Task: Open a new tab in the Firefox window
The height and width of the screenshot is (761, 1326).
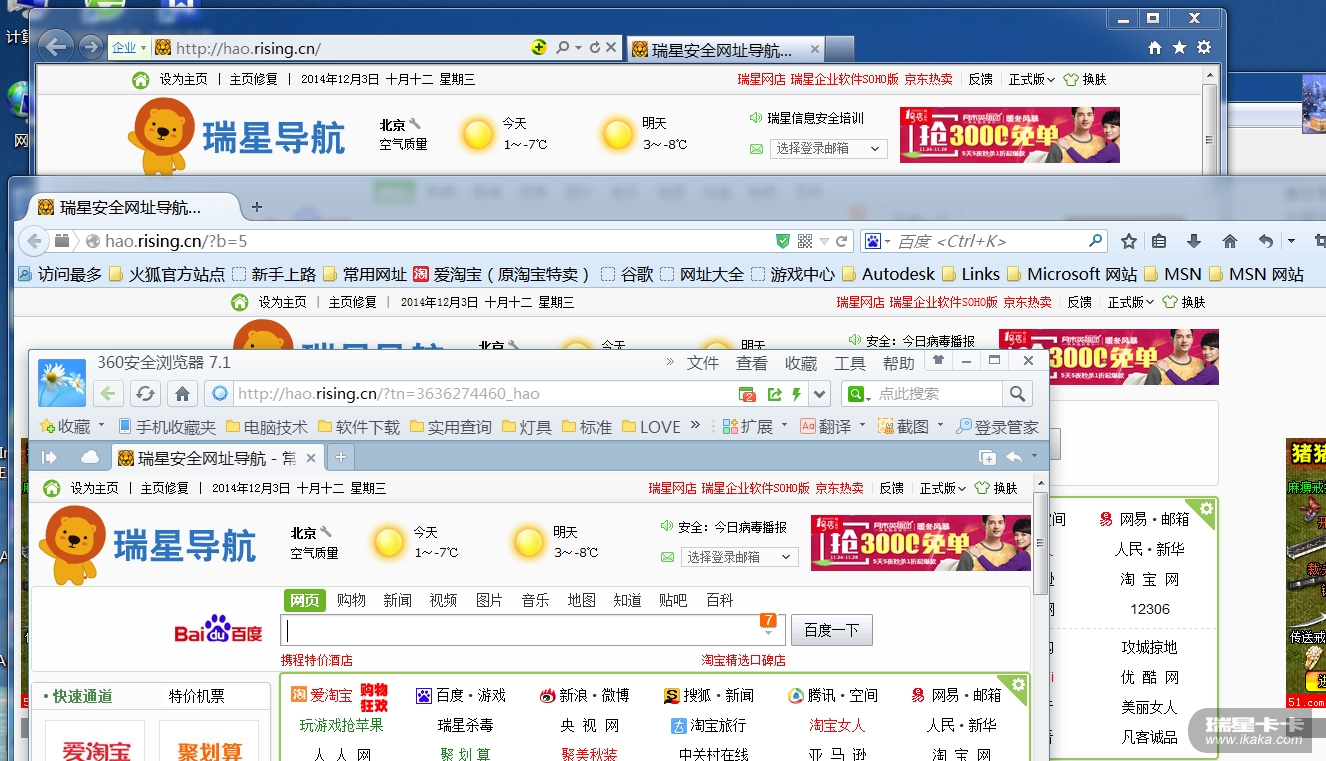Action: point(257,207)
